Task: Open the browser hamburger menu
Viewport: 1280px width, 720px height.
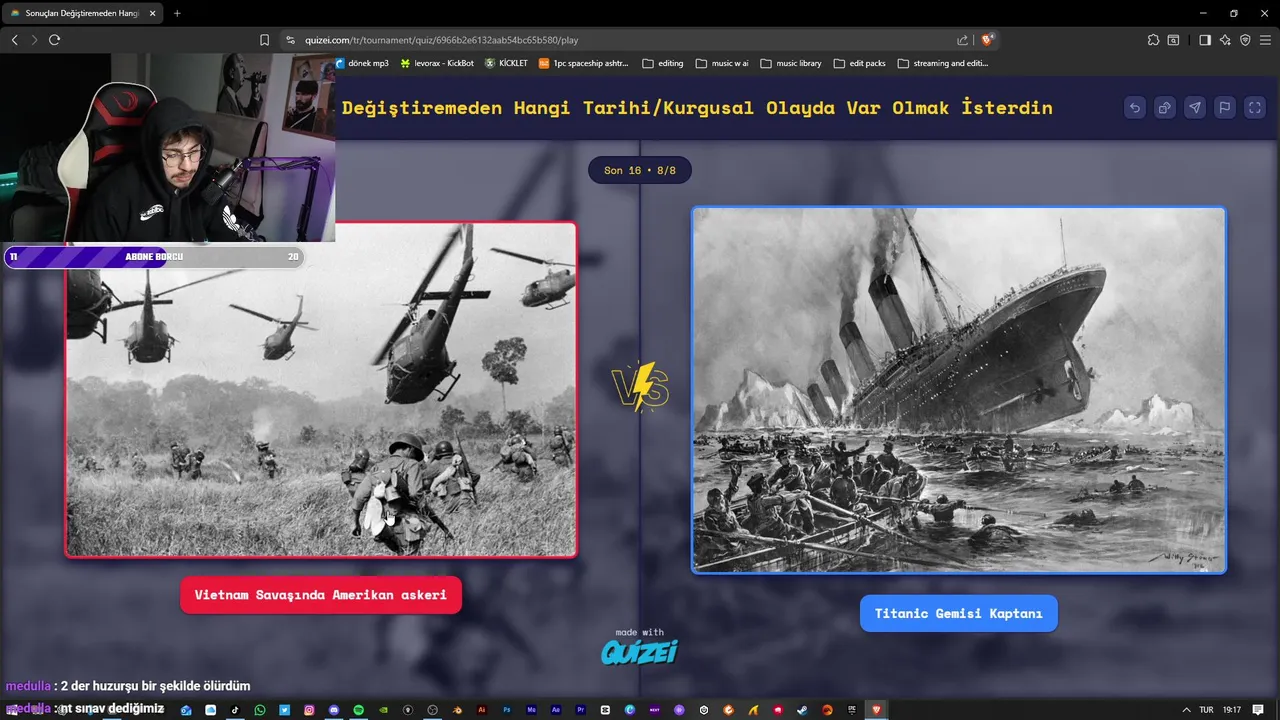Action: (1266, 40)
